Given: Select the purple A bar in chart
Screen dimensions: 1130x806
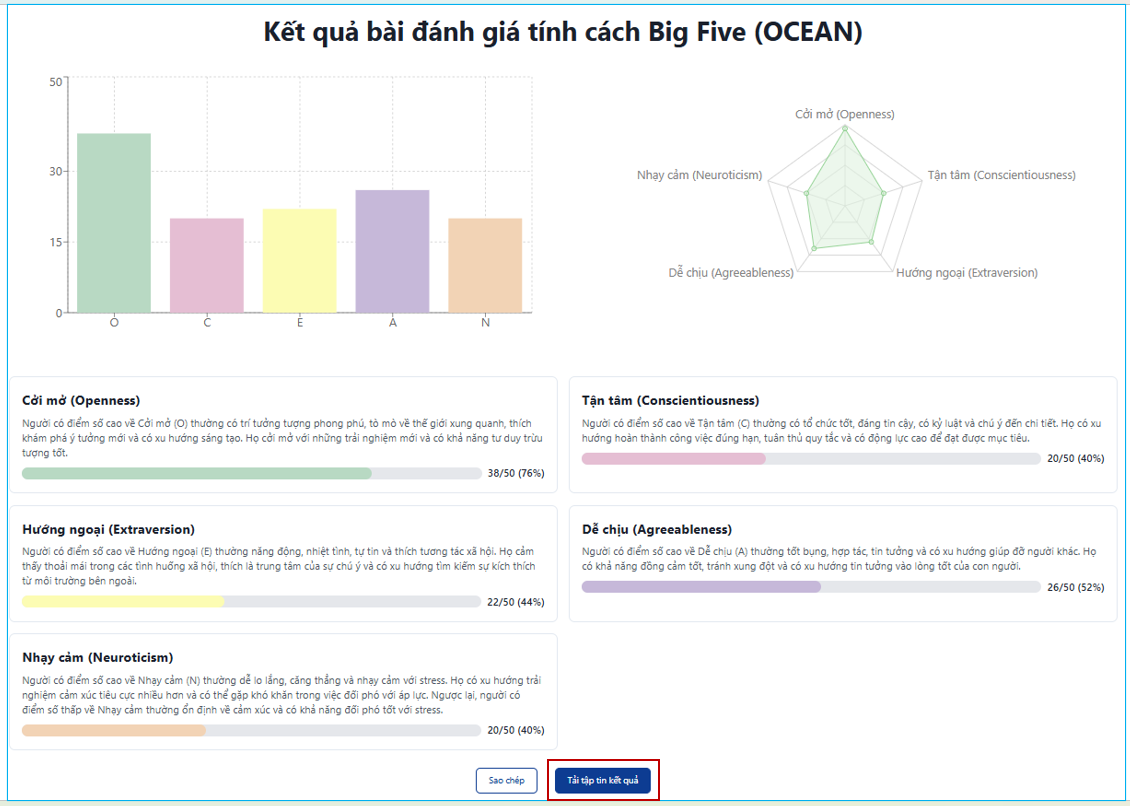Looking at the screenshot, I should [x=392, y=252].
